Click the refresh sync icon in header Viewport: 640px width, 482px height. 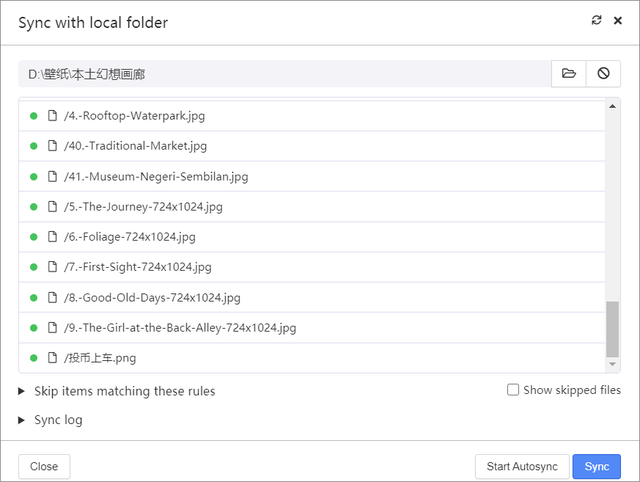[x=597, y=21]
